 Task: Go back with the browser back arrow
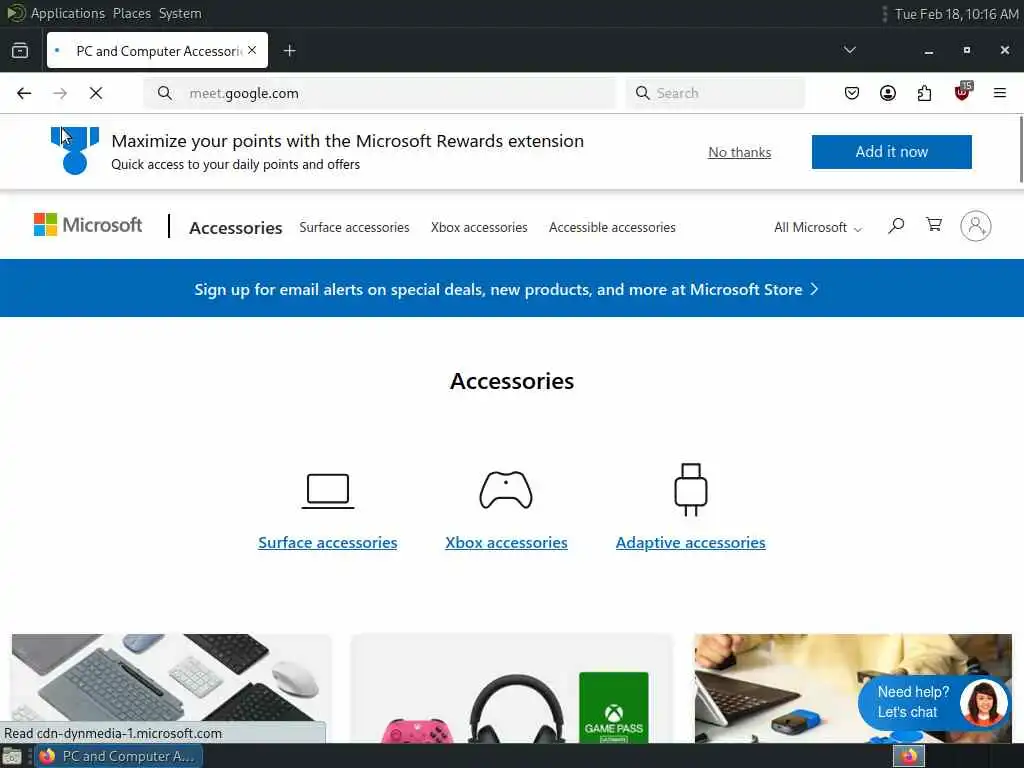[x=24, y=93]
